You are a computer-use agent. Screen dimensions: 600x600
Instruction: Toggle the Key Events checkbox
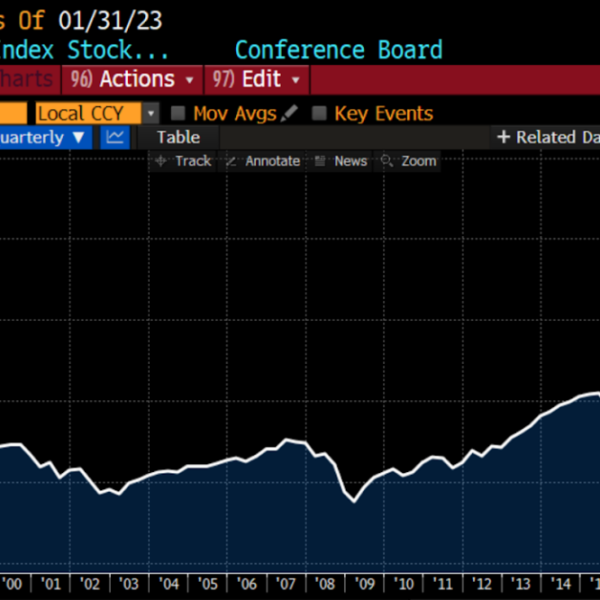coord(320,114)
